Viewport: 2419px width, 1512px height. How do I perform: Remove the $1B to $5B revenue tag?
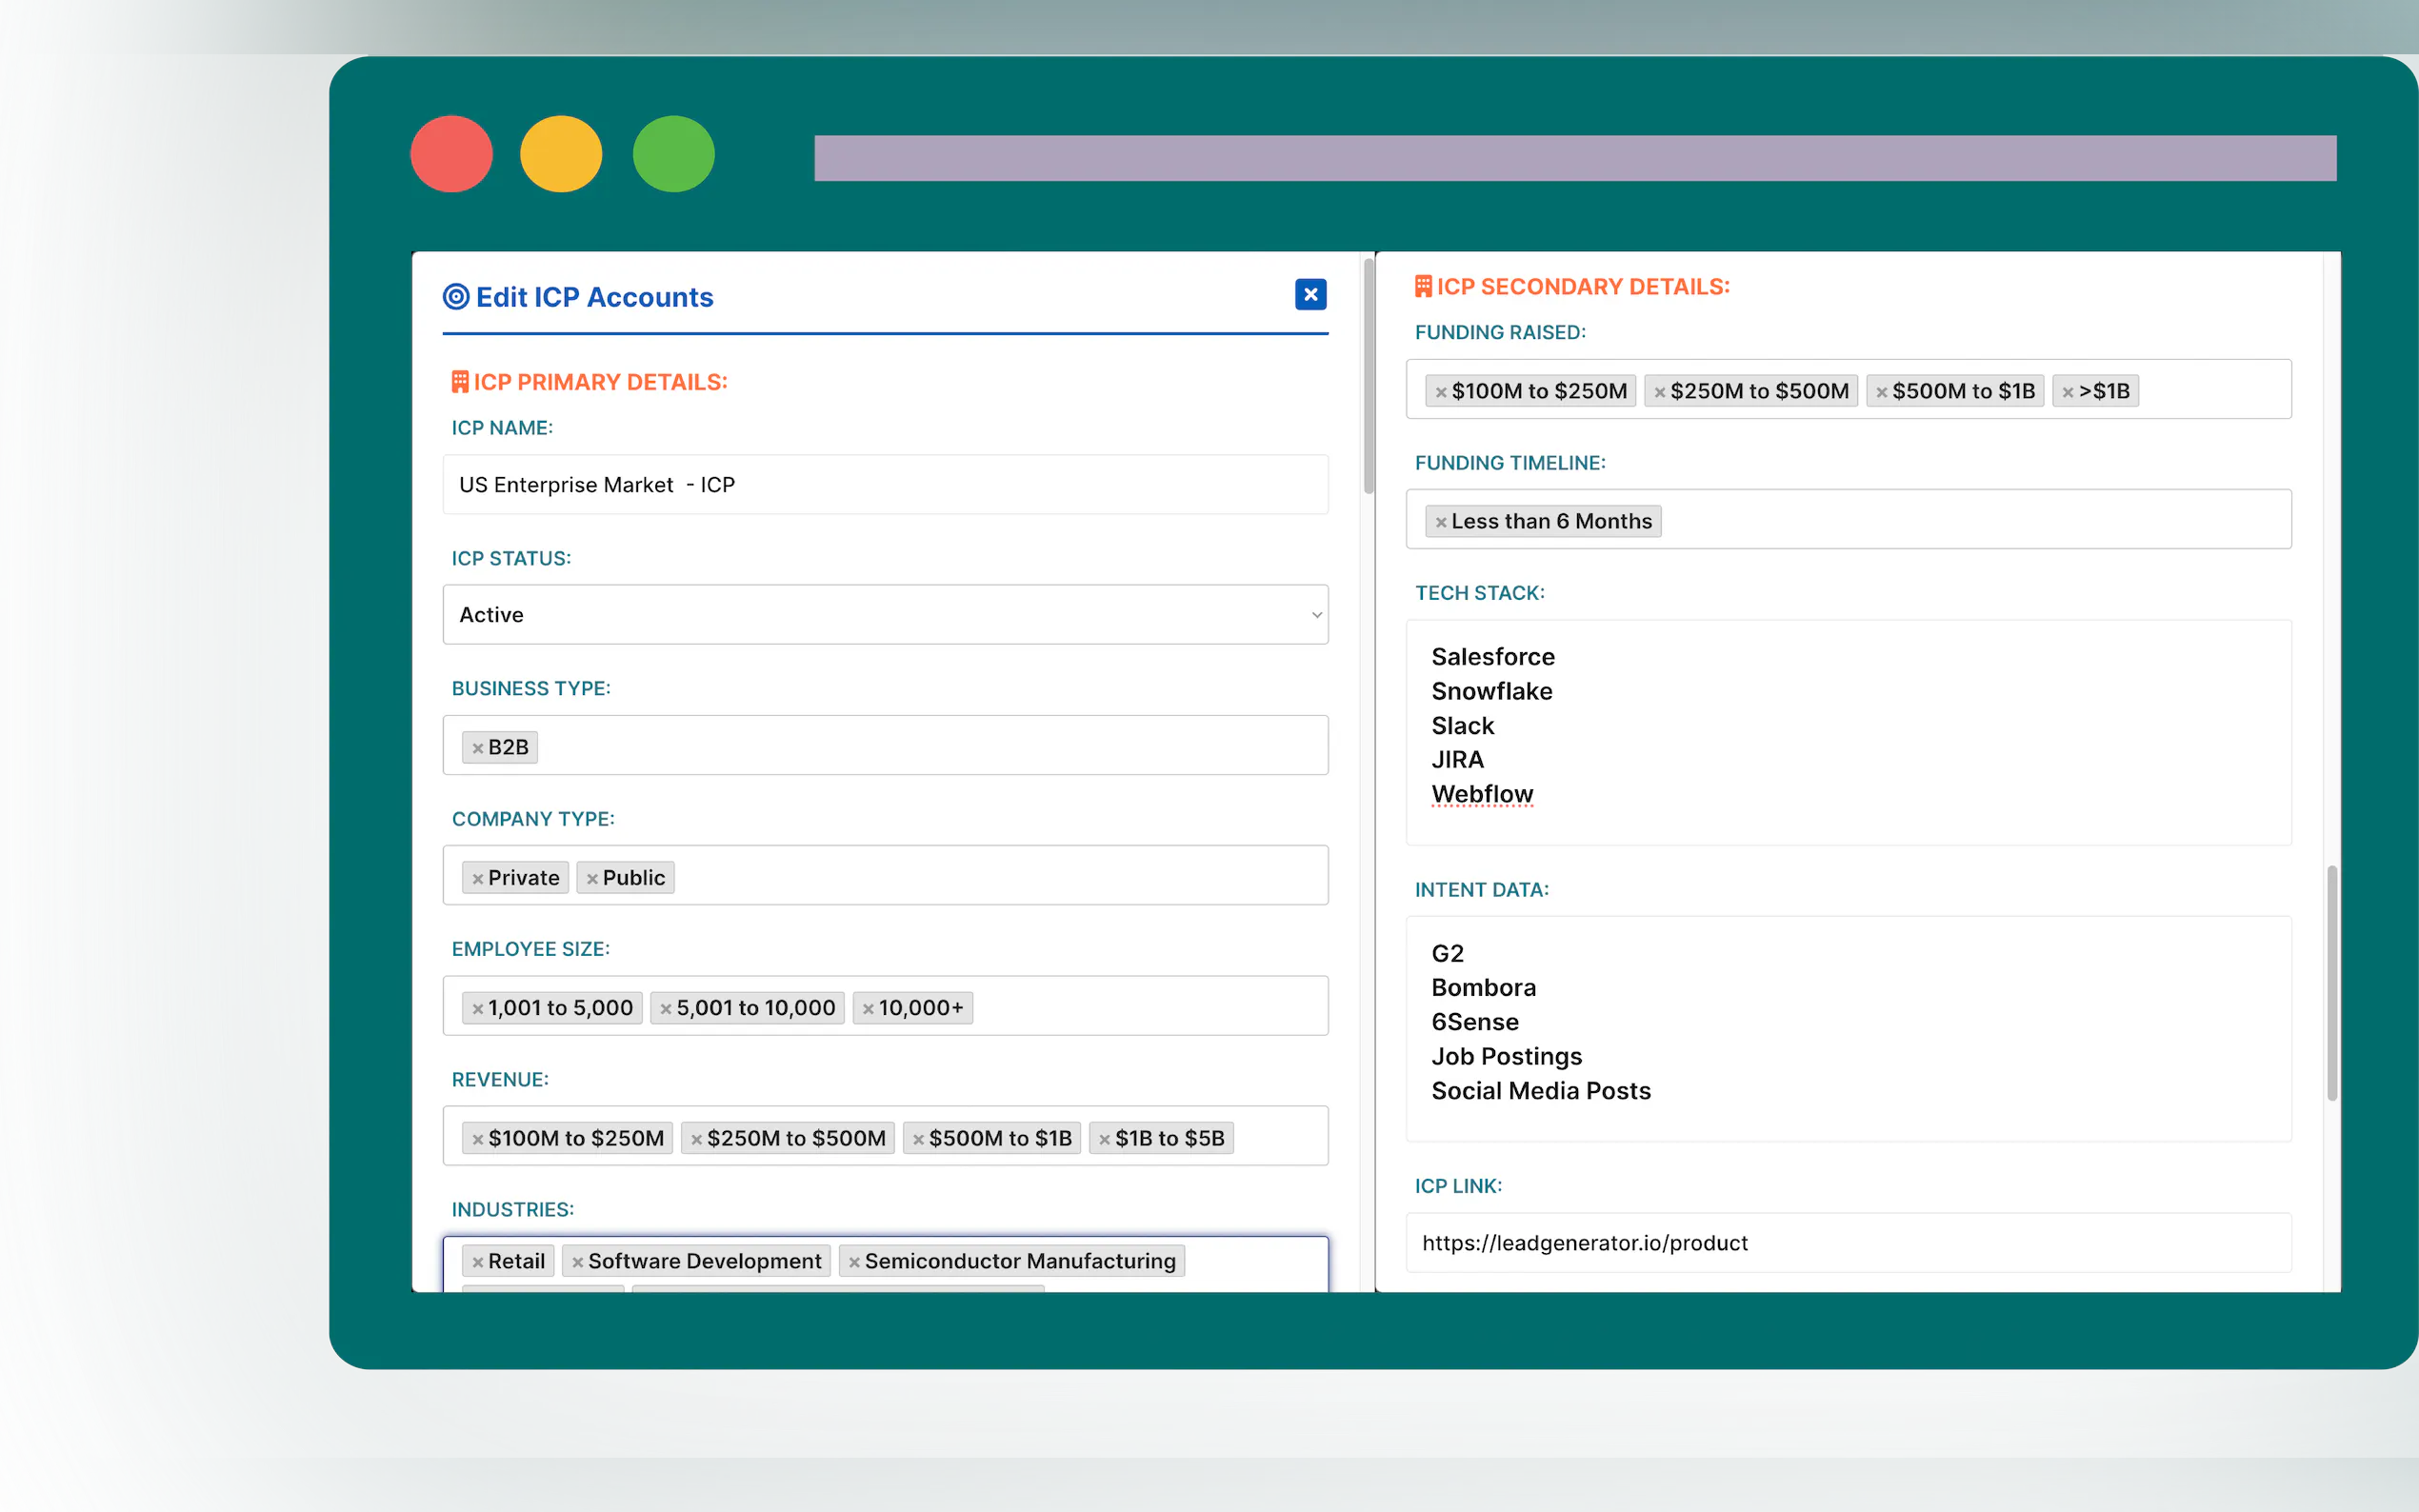[x=1104, y=1139]
